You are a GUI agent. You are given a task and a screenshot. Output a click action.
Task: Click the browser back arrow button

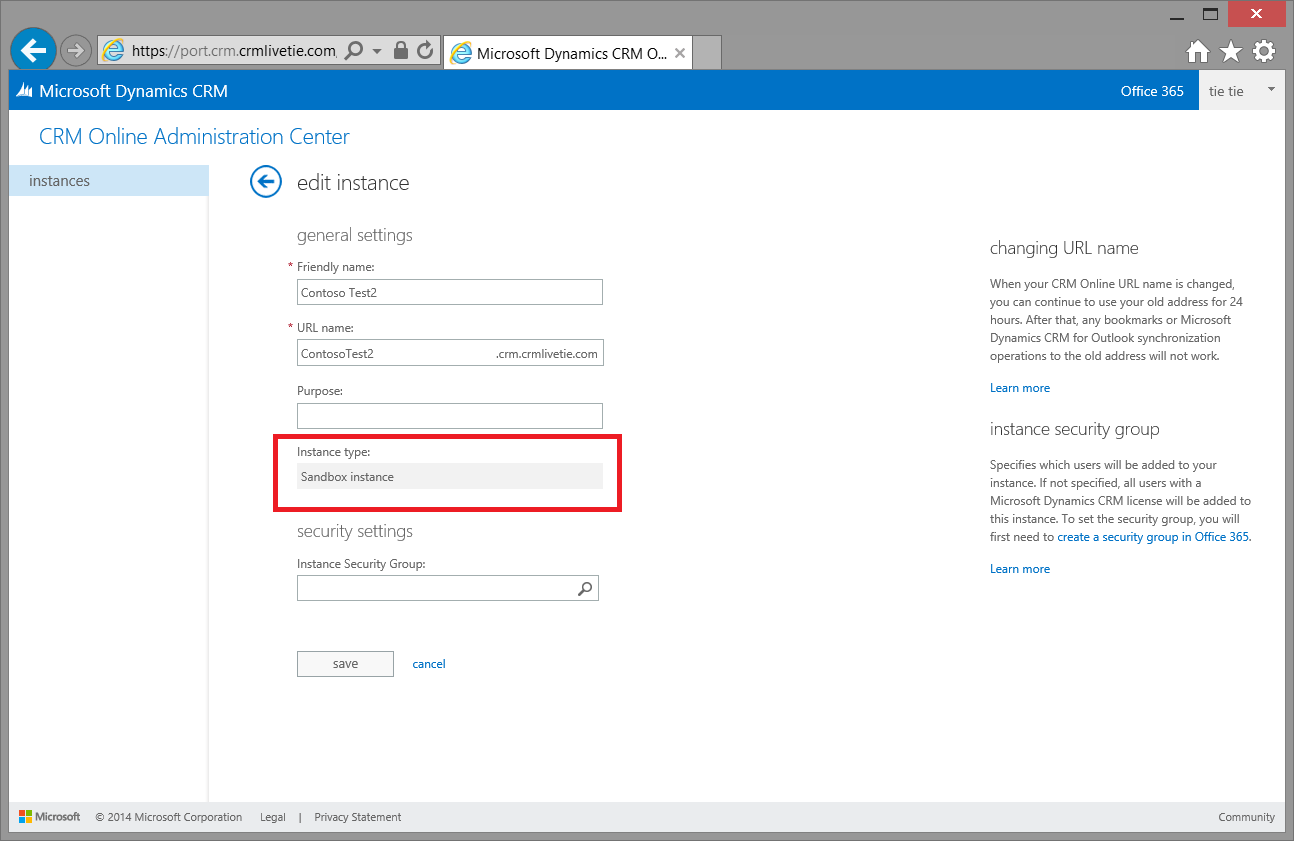(x=34, y=50)
